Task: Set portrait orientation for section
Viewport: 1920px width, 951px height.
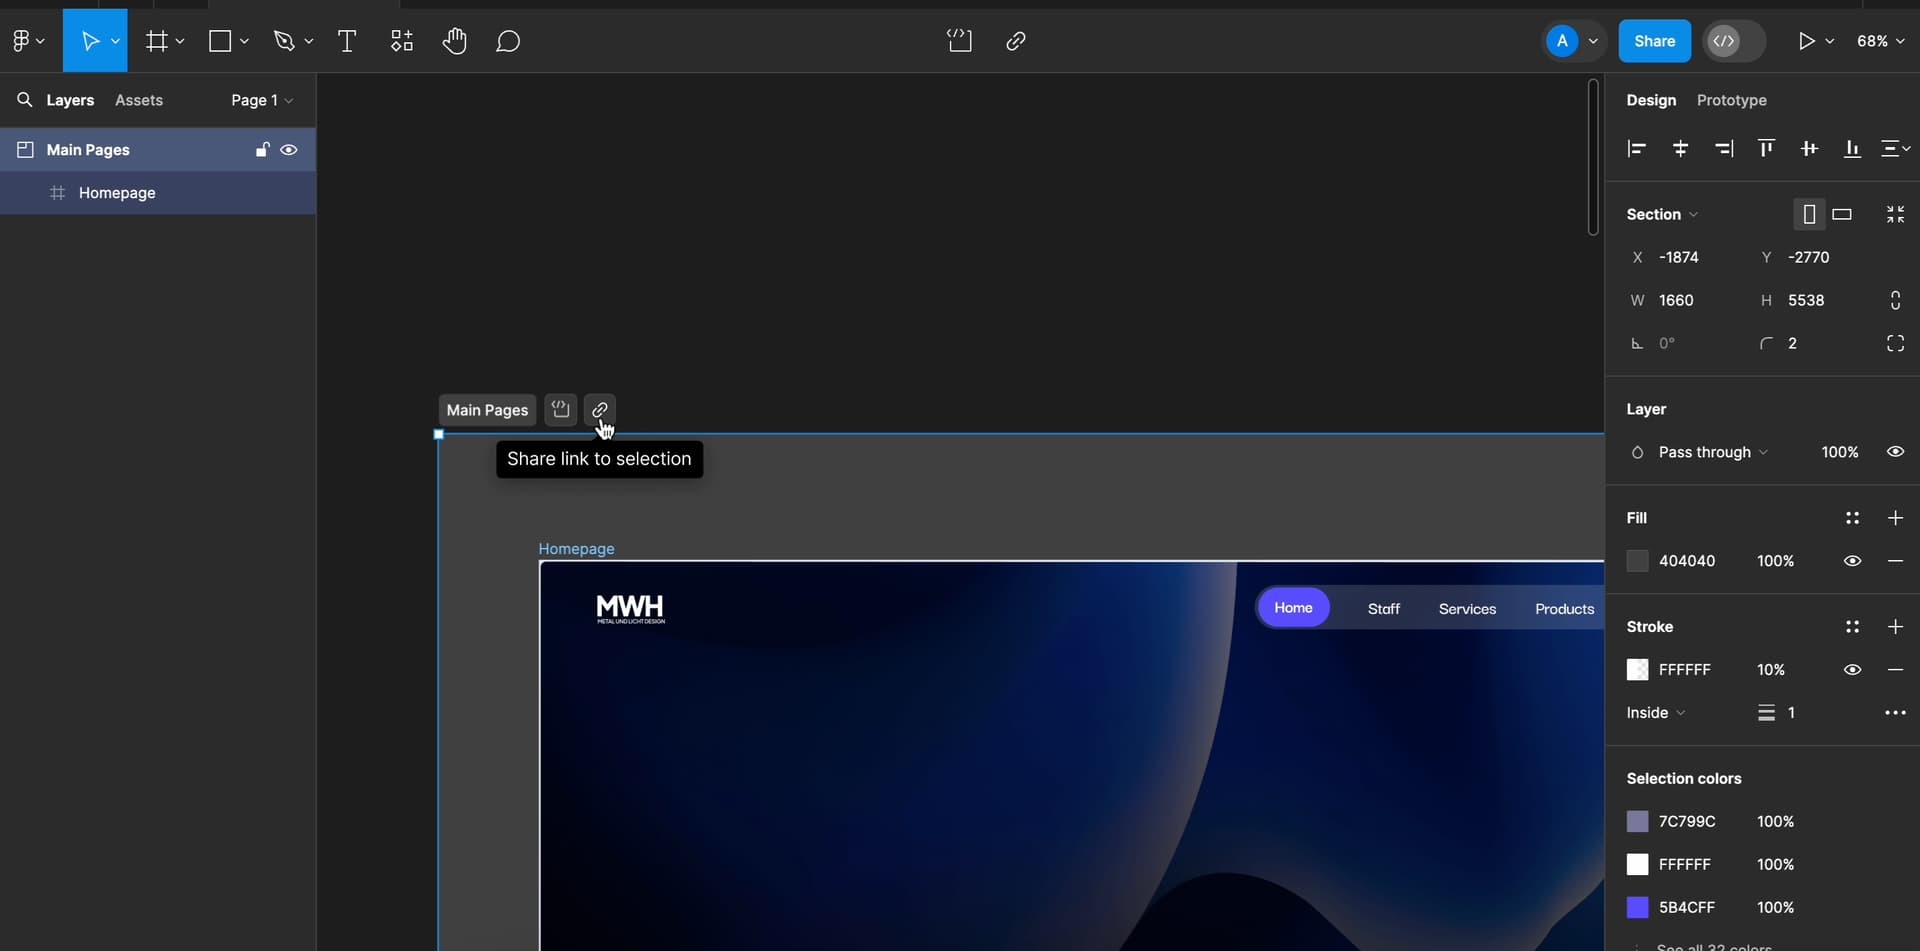Action: pyautogui.click(x=1809, y=214)
